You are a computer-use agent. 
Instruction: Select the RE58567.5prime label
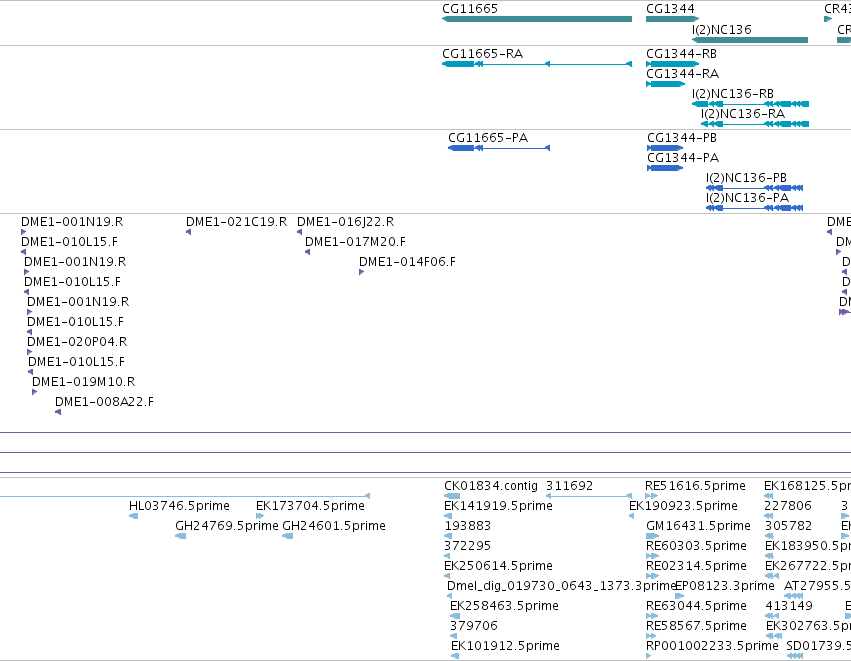point(696,626)
